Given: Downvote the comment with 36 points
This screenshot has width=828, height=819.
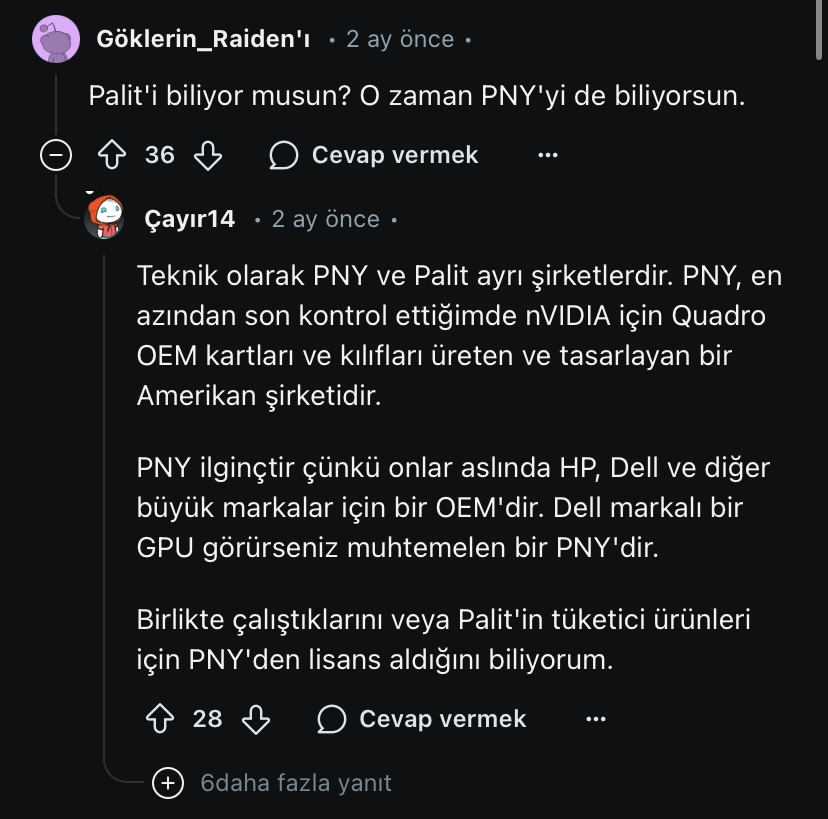Looking at the screenshot, I should (208, 155).
